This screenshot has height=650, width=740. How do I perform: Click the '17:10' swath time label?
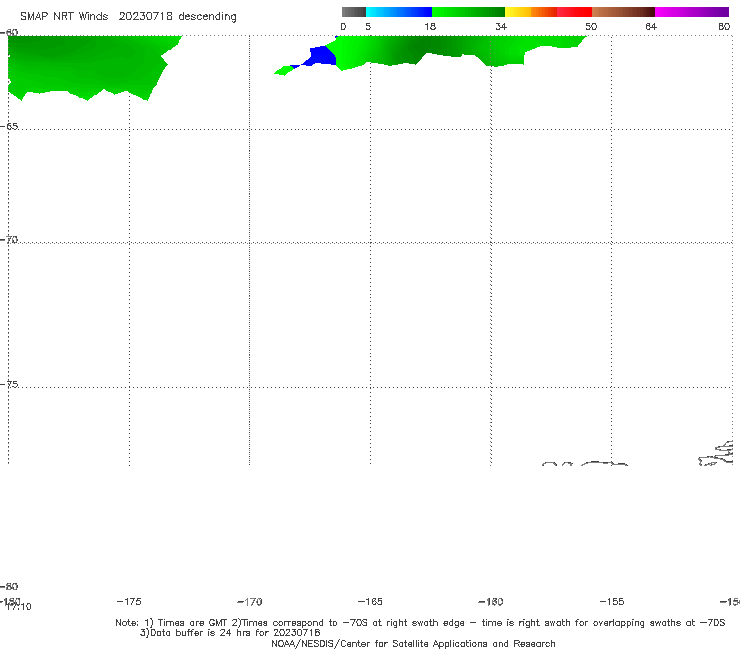pyautogui.click(x=19, y=607)
